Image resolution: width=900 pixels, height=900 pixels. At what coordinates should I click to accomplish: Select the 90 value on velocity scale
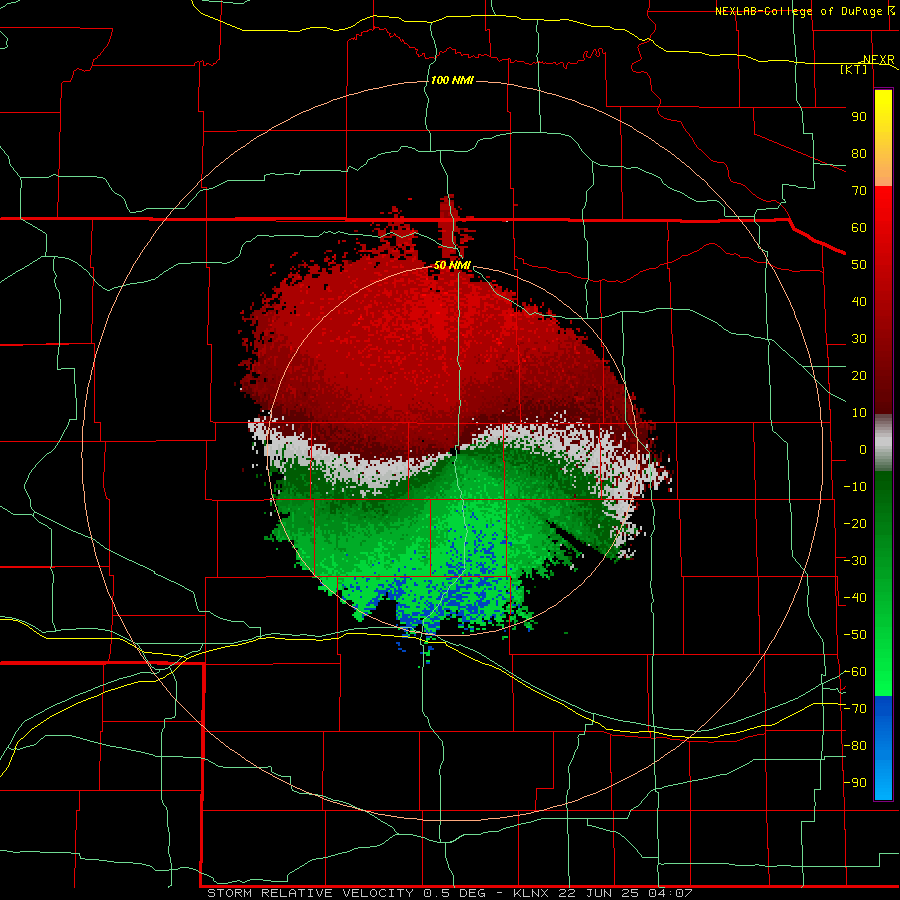point(859,117)
